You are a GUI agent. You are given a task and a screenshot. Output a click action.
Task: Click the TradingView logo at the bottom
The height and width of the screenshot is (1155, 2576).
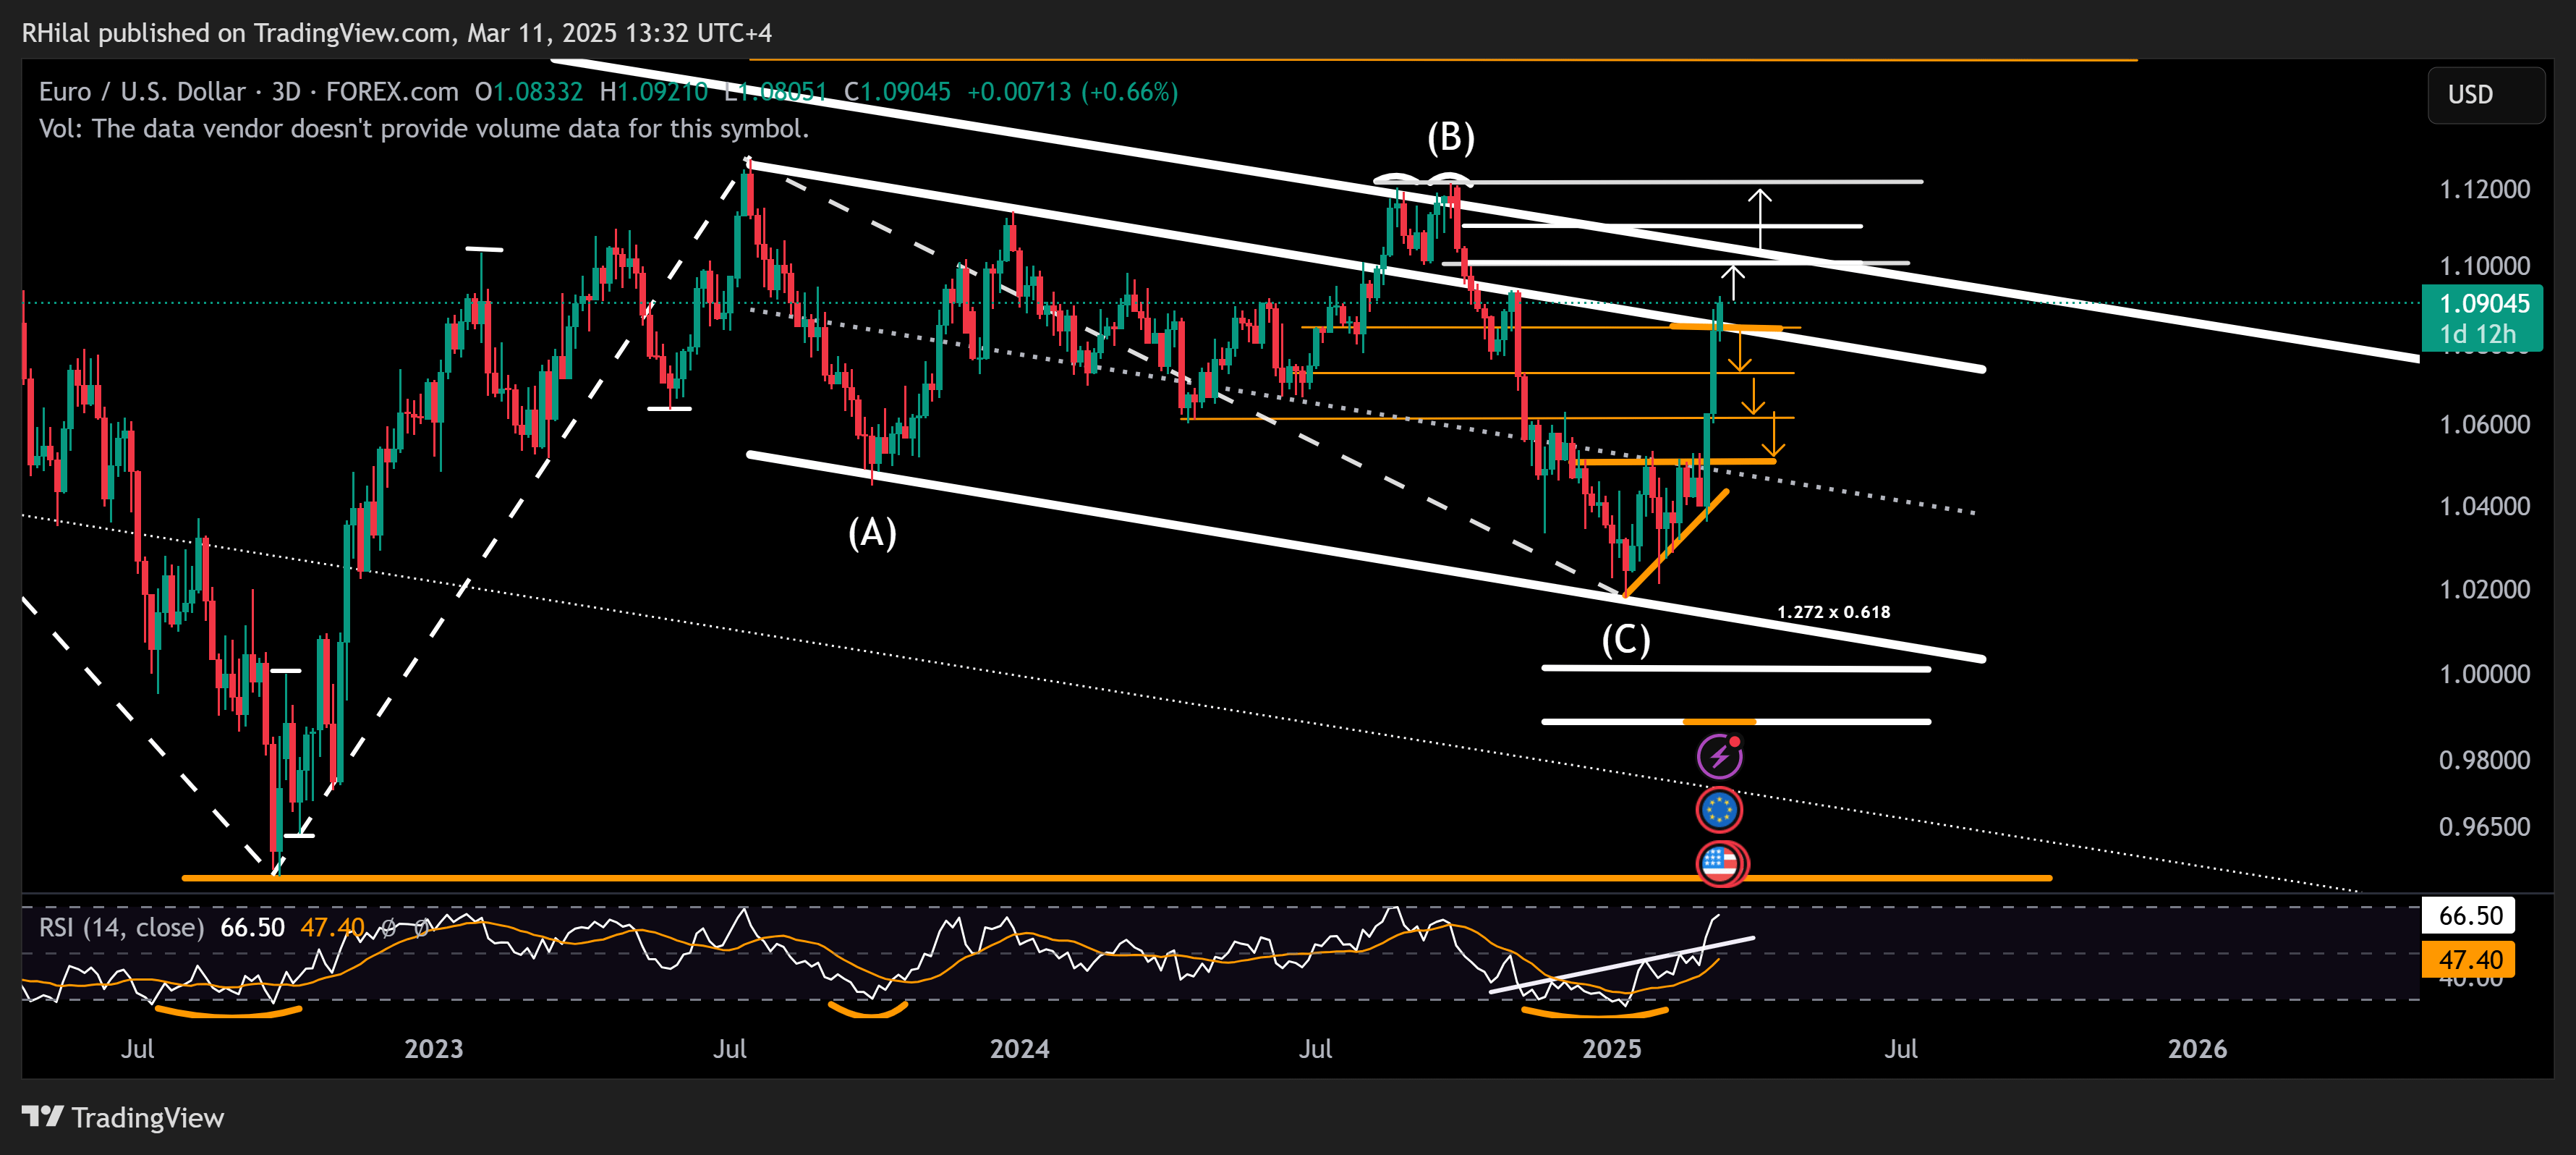pyautogui.click(x=123, y=1117)
